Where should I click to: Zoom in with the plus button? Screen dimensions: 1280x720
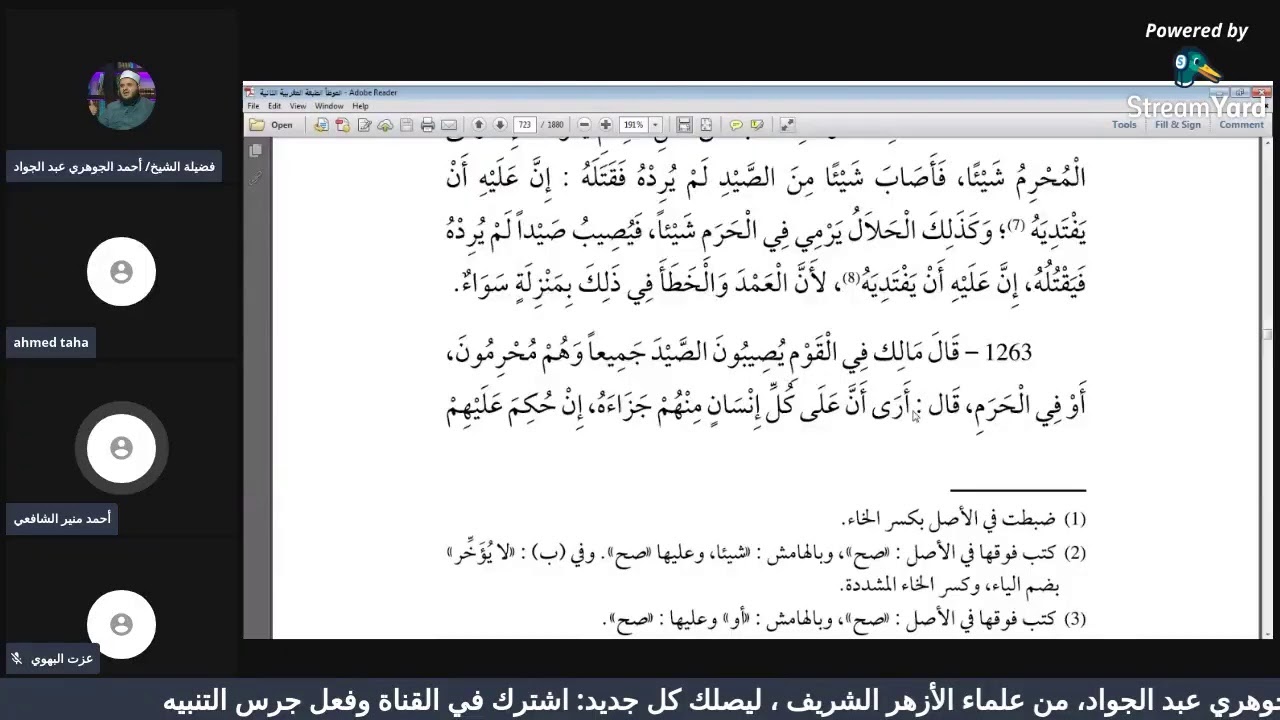[x=606, y=125]
